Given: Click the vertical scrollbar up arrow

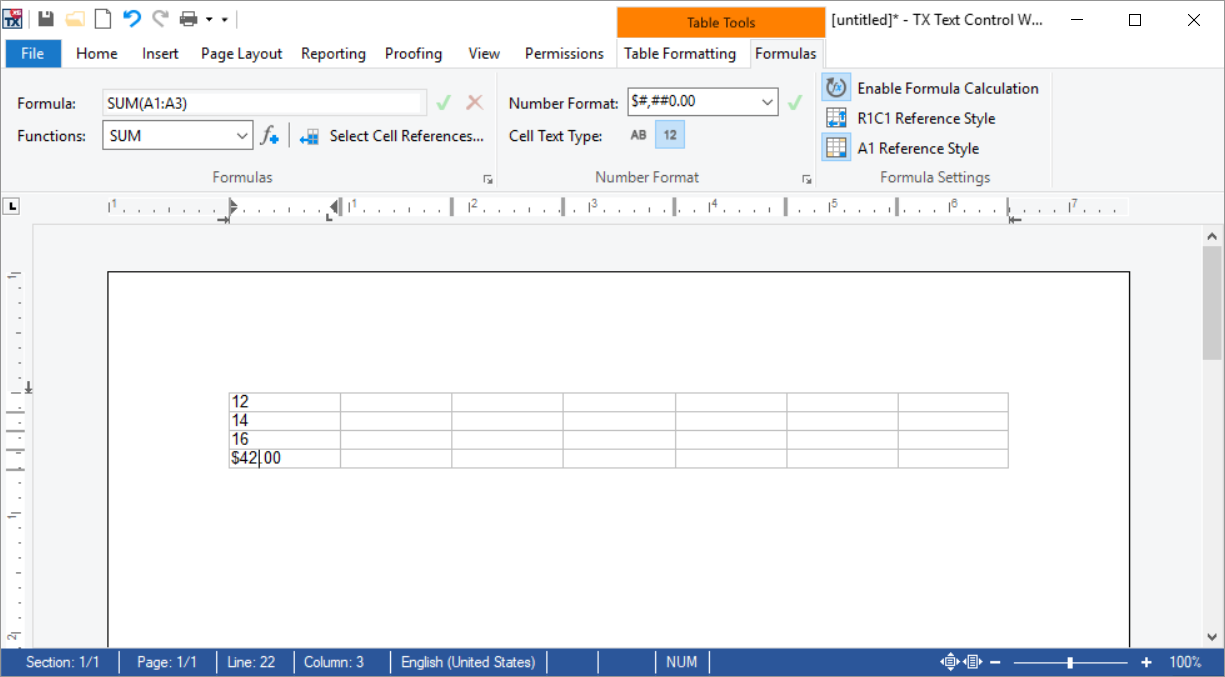Looking at the screenshot, I should (1213, 237).
